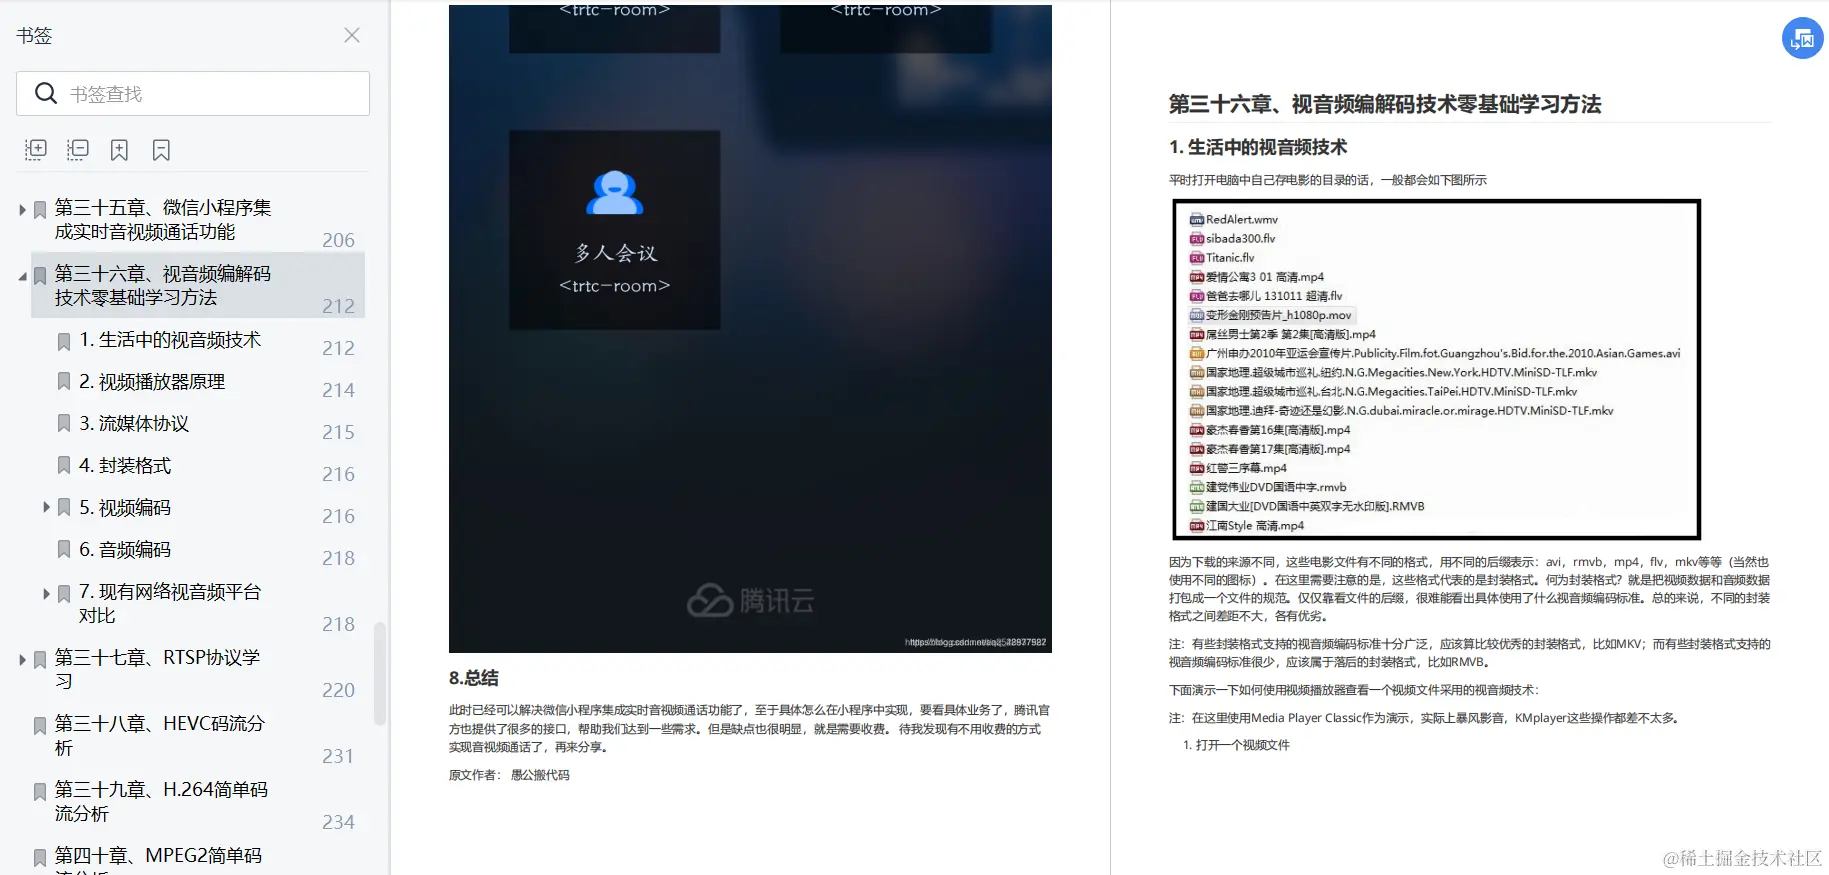The image size is (1829, 875).
Task: Click page number 231 in bookmarks
Action: (338, 756)
